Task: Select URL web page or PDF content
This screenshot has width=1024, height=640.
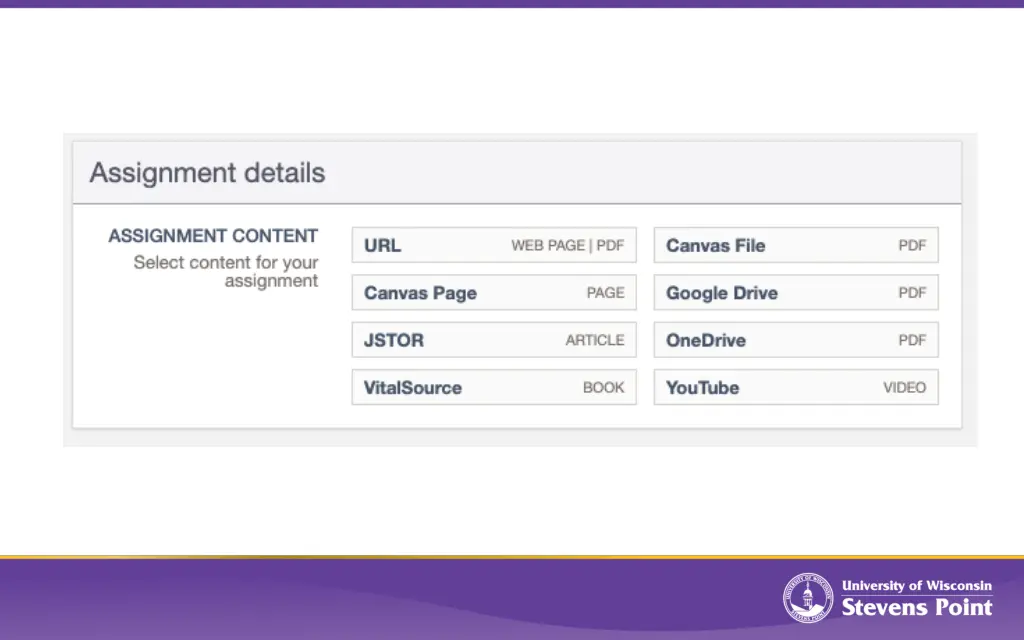Action: (494, 245)
